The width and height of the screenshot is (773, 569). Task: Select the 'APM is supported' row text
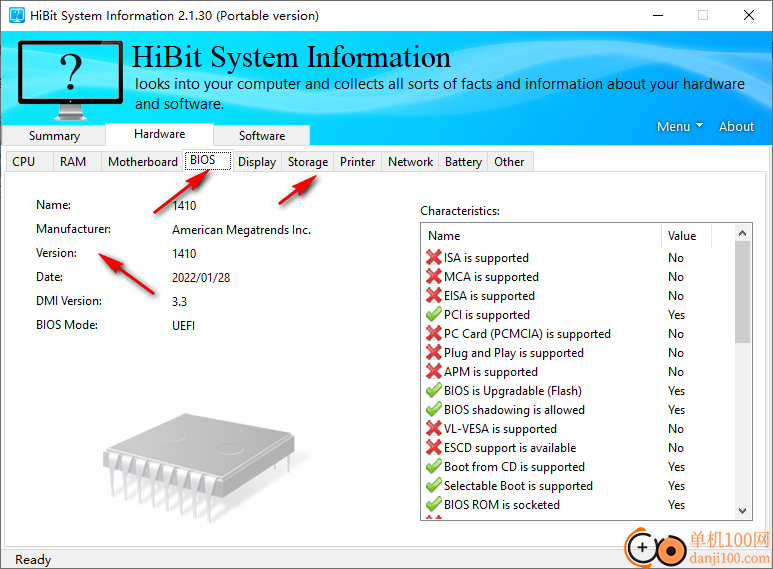pyautogui.click(x=491, y=372)
